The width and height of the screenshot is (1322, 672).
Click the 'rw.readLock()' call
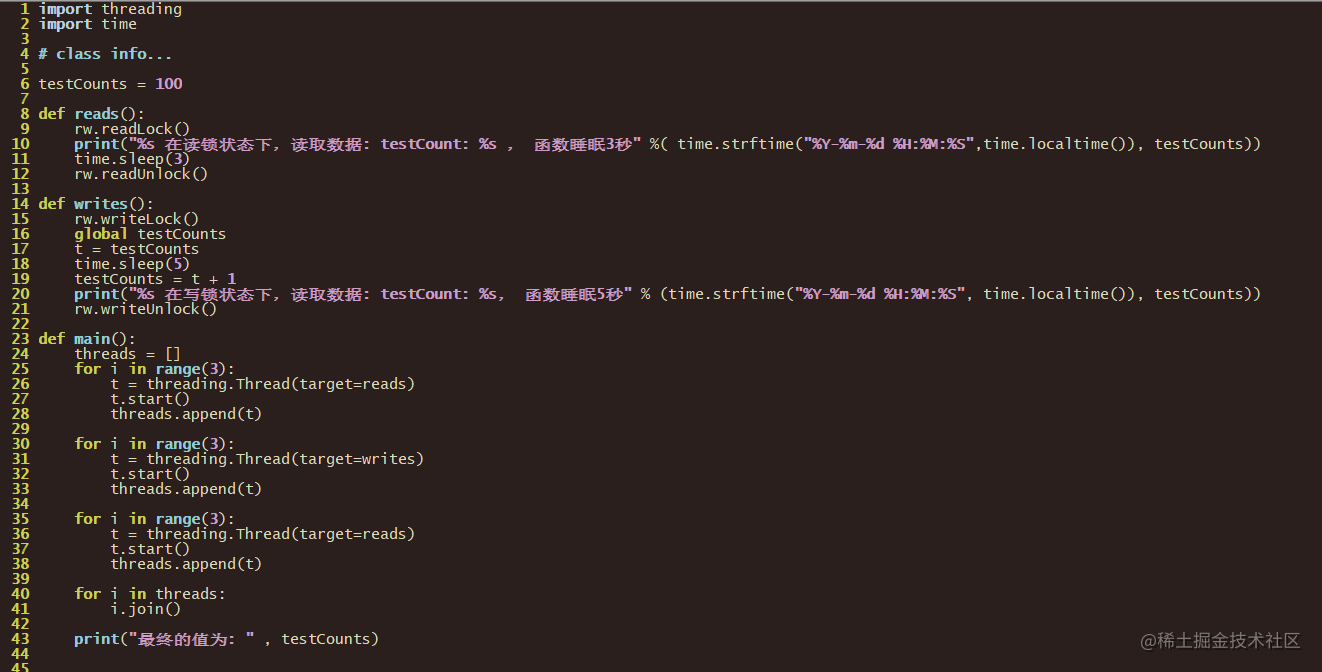pyautogui.click(x=132, y=129)
